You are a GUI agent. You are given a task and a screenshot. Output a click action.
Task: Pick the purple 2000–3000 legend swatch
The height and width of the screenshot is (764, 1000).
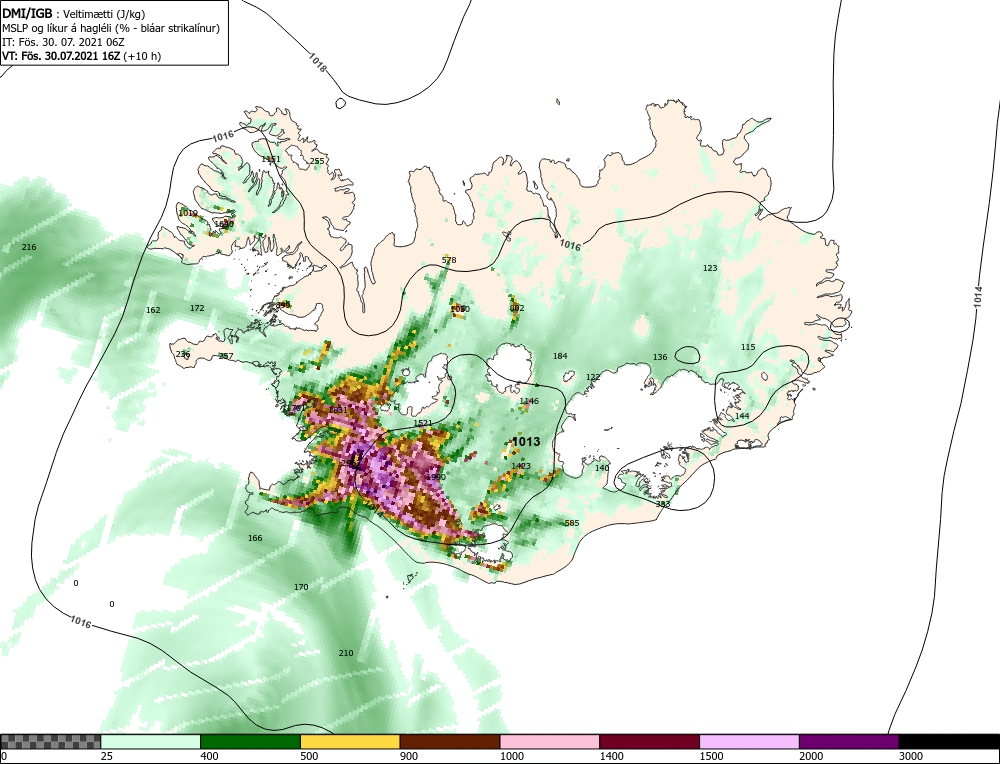click(x=849, y=742)
